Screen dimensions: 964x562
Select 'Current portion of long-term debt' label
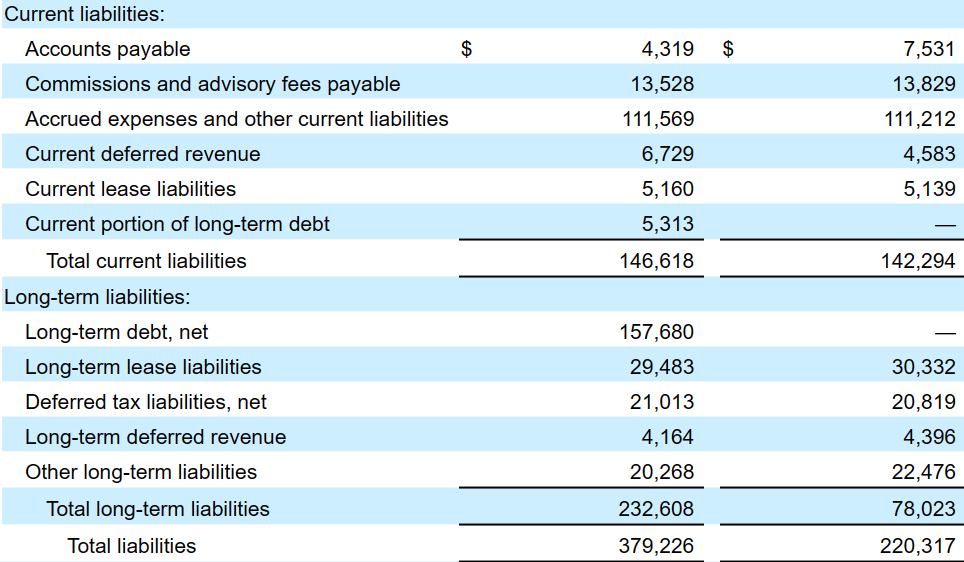click(177, 224)
